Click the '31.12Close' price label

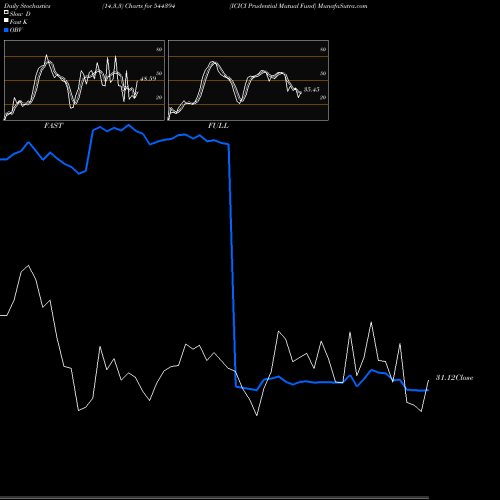point(454,378)
